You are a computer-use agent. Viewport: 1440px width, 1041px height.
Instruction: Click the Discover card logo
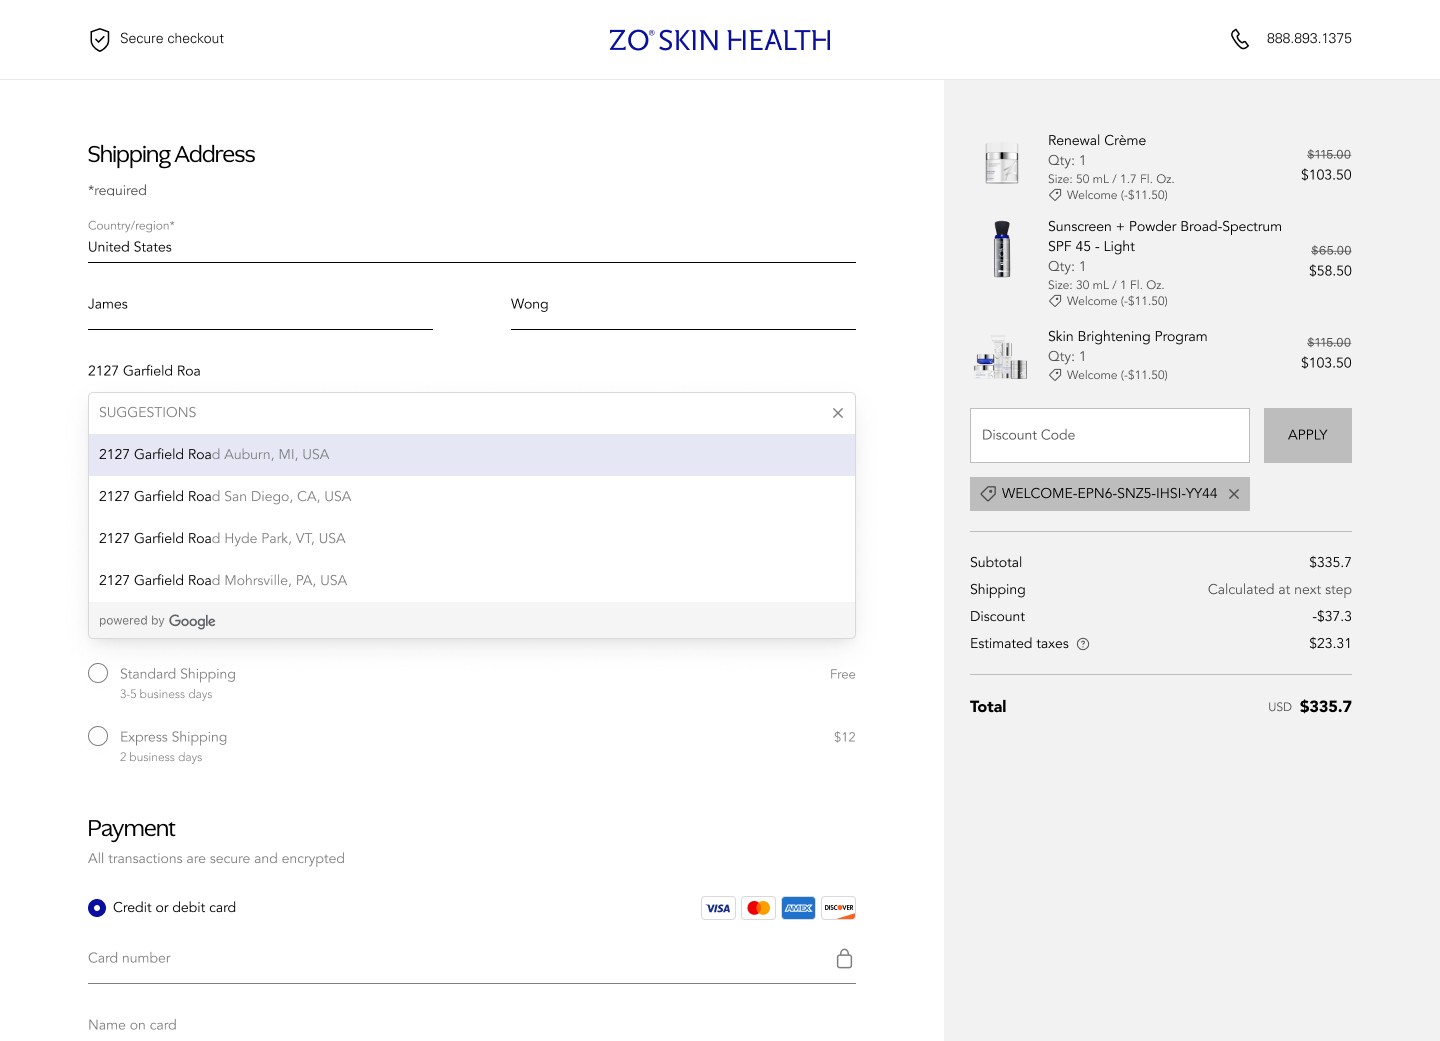click(838, 908)
